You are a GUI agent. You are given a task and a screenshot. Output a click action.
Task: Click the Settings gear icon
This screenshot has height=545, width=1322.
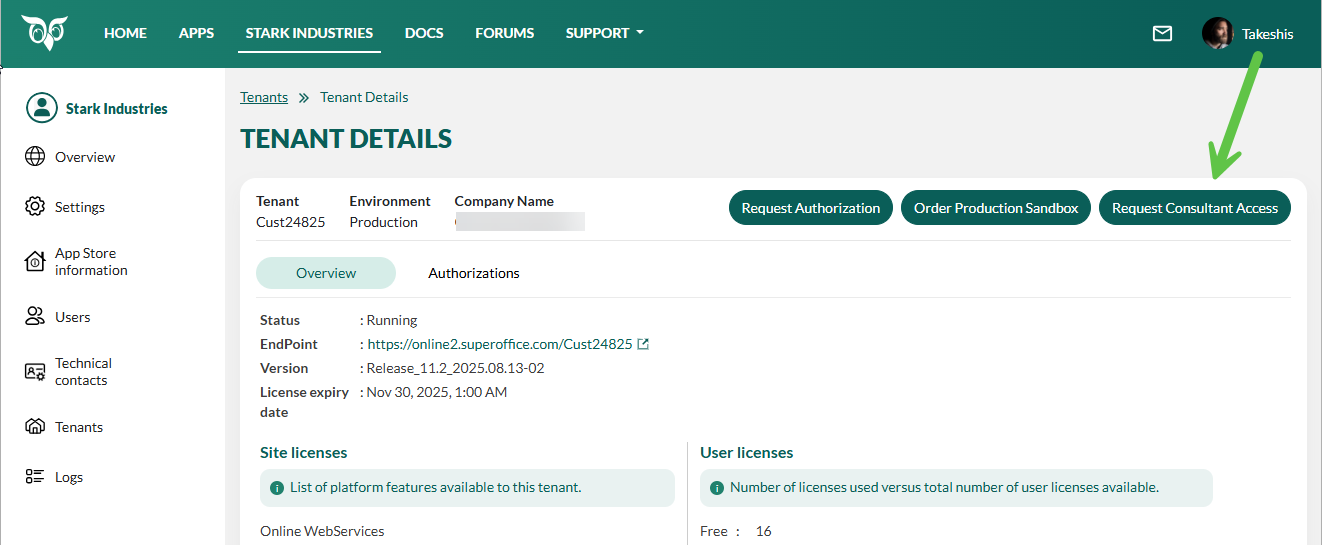(x=35, y=207)
